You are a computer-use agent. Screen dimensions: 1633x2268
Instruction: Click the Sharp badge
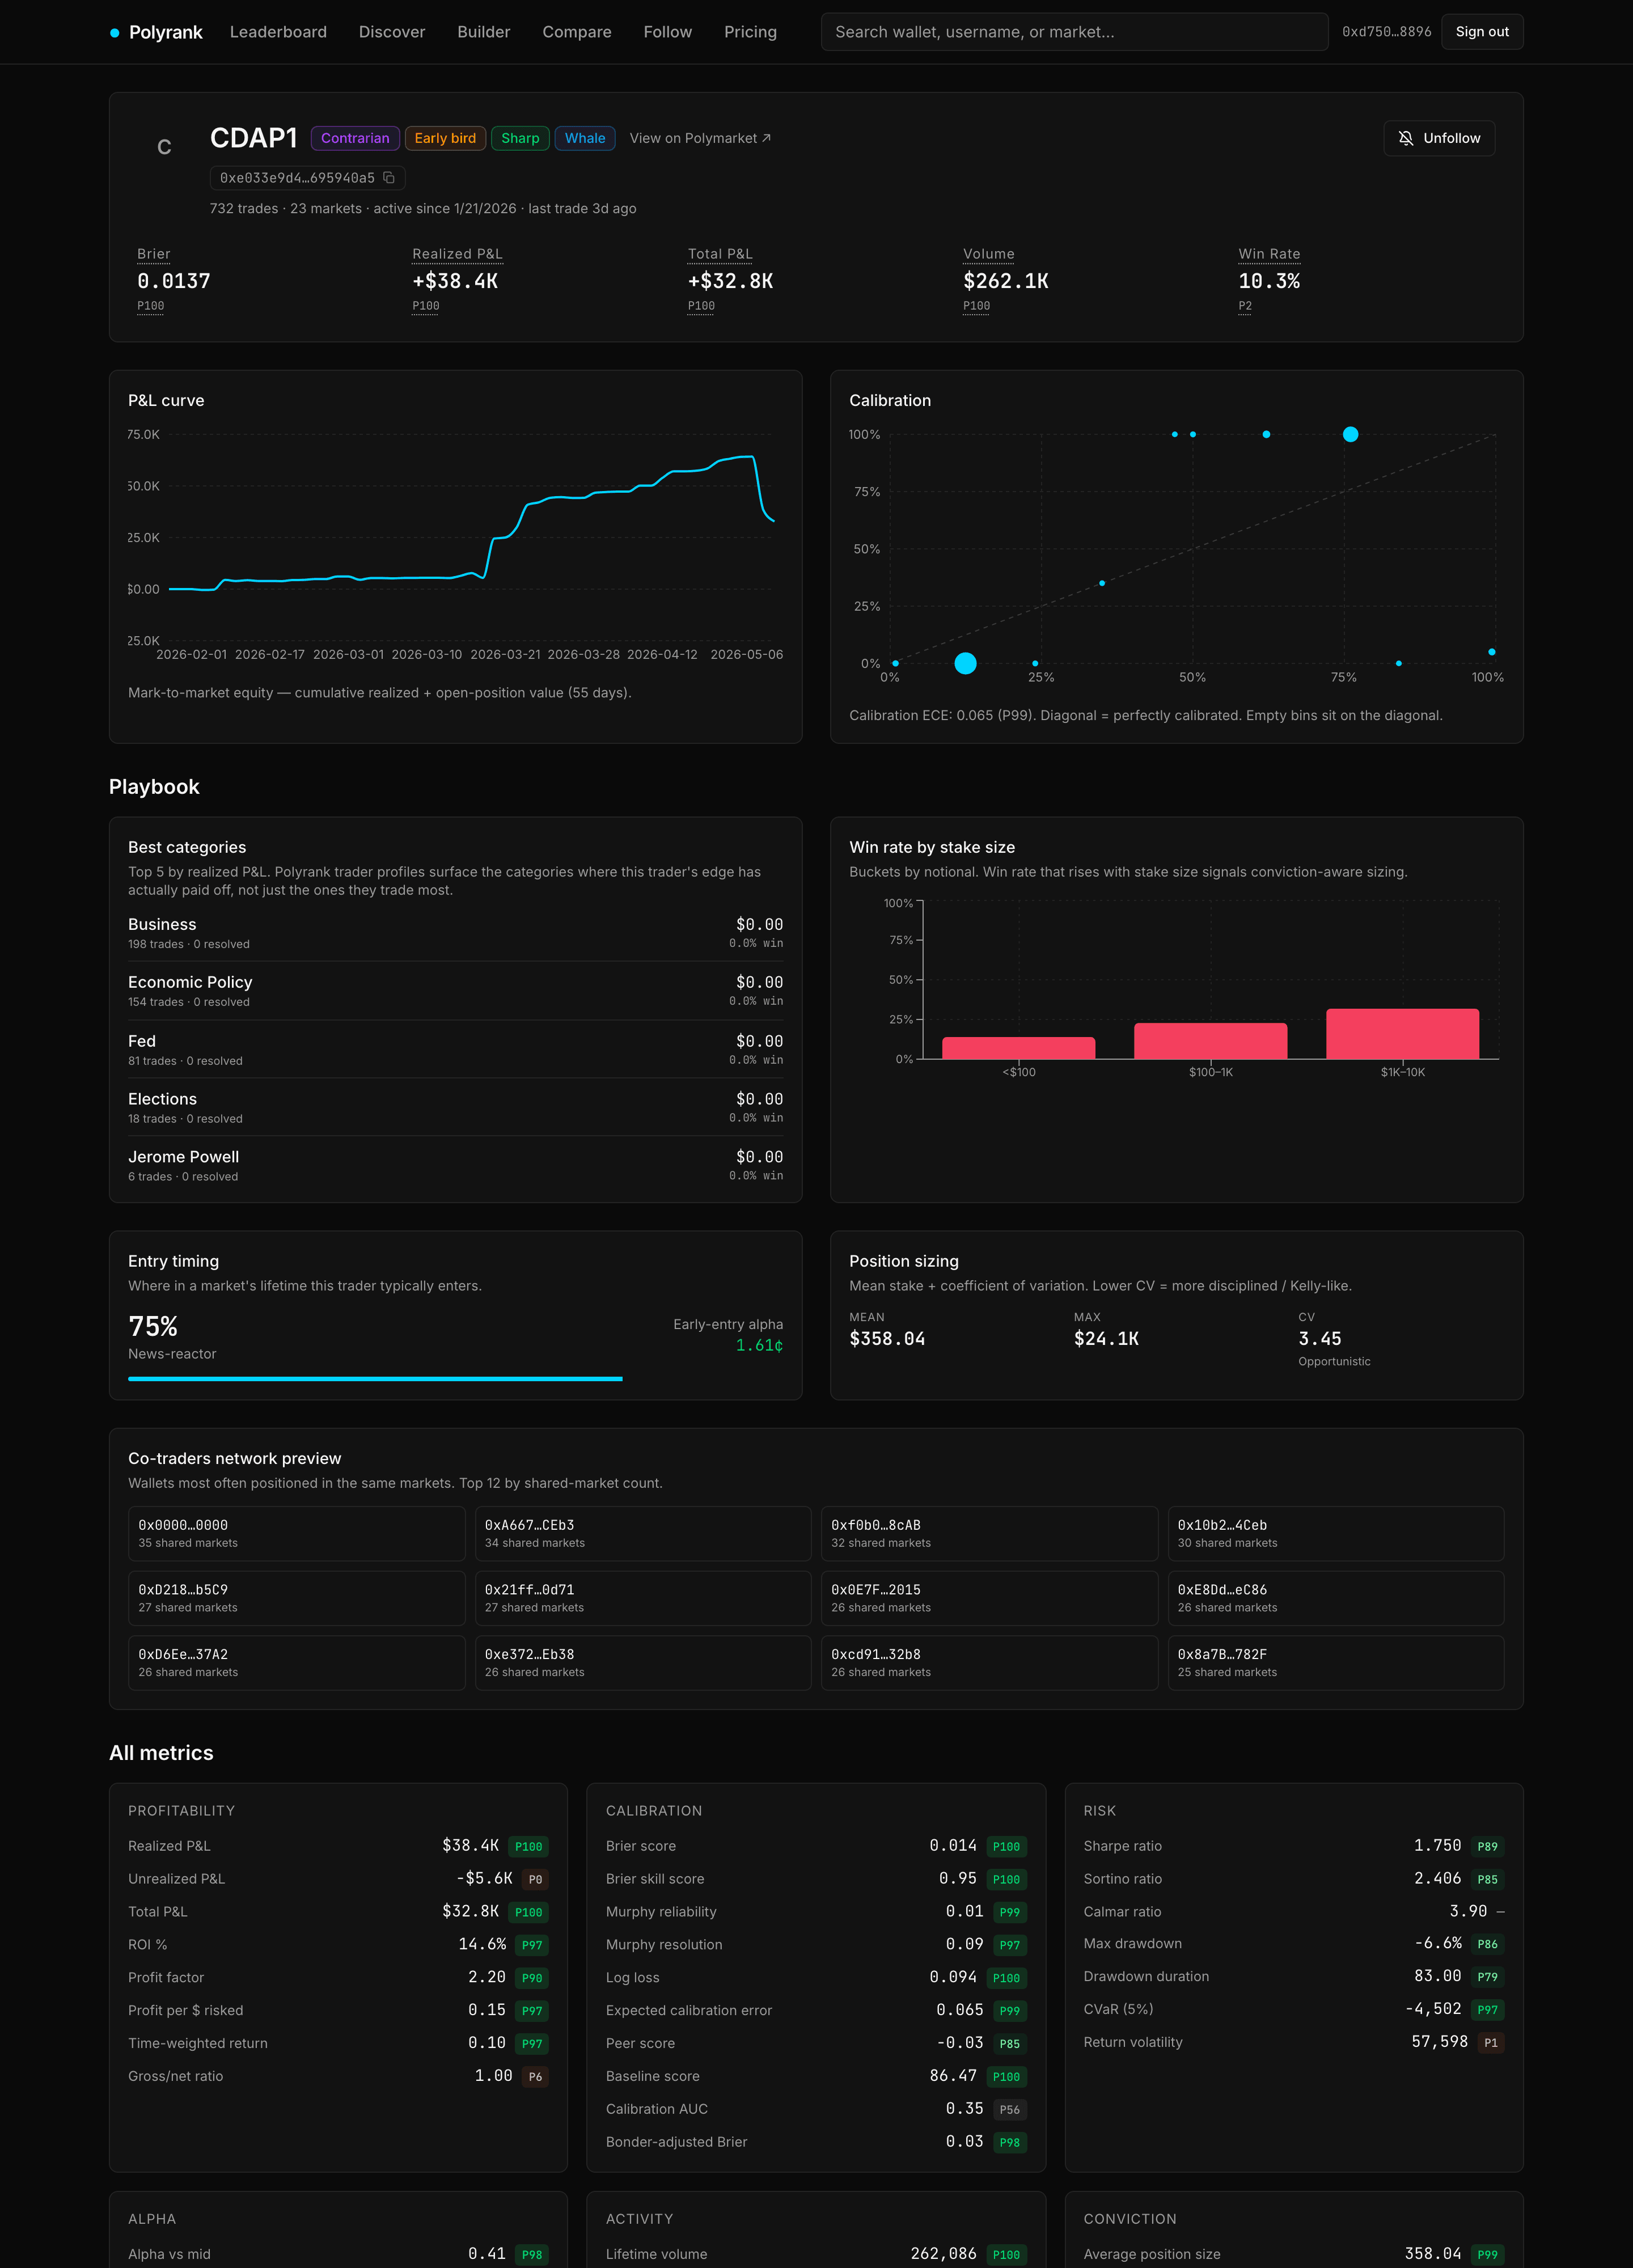(x=520, y=138)
